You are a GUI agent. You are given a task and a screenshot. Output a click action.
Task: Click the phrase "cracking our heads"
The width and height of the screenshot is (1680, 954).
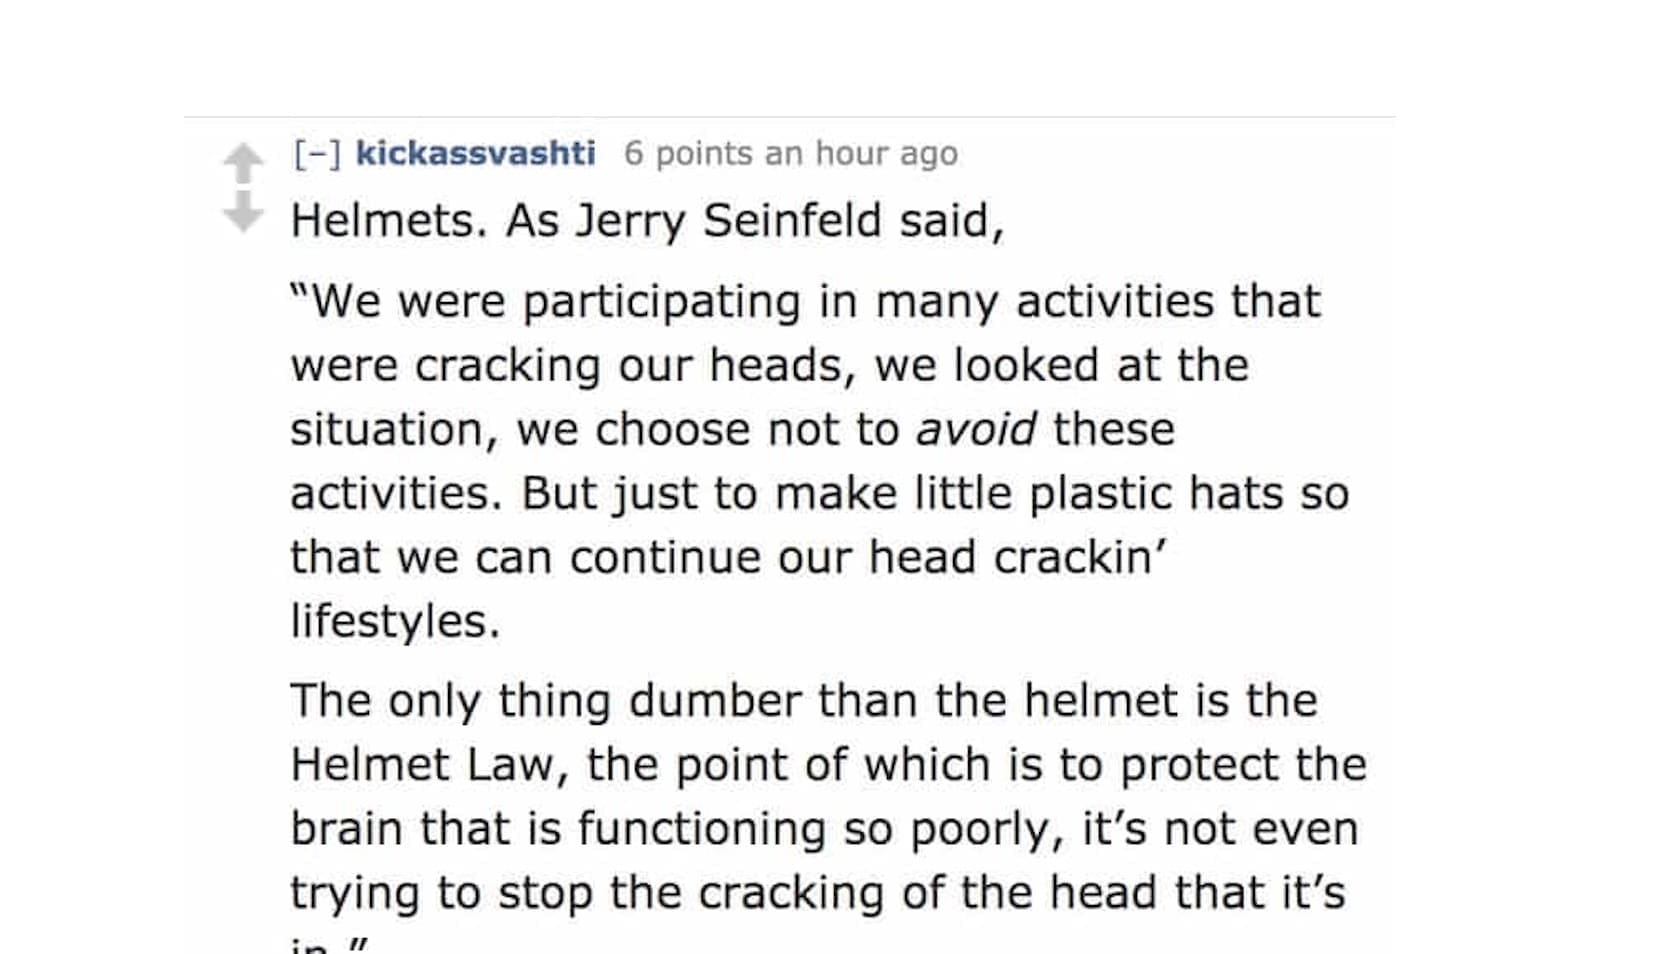point(635,366)
